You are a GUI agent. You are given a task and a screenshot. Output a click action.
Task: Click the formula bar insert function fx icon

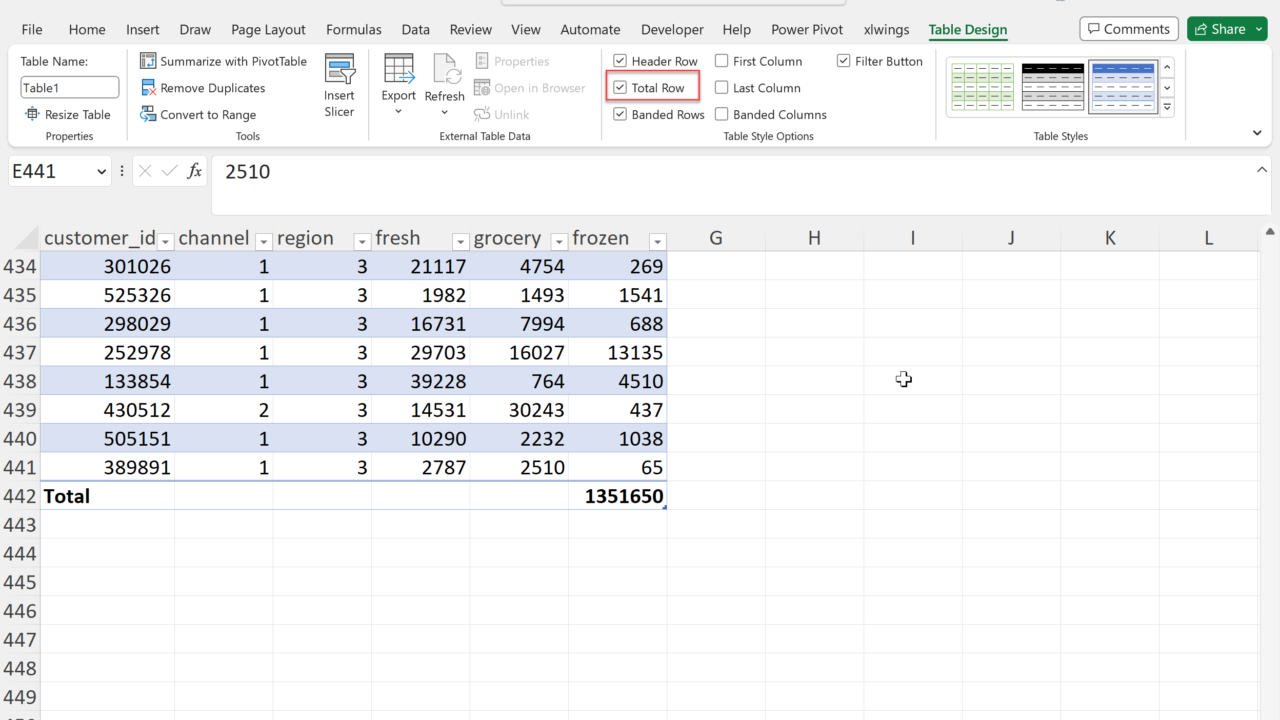[x=195, y=171]
